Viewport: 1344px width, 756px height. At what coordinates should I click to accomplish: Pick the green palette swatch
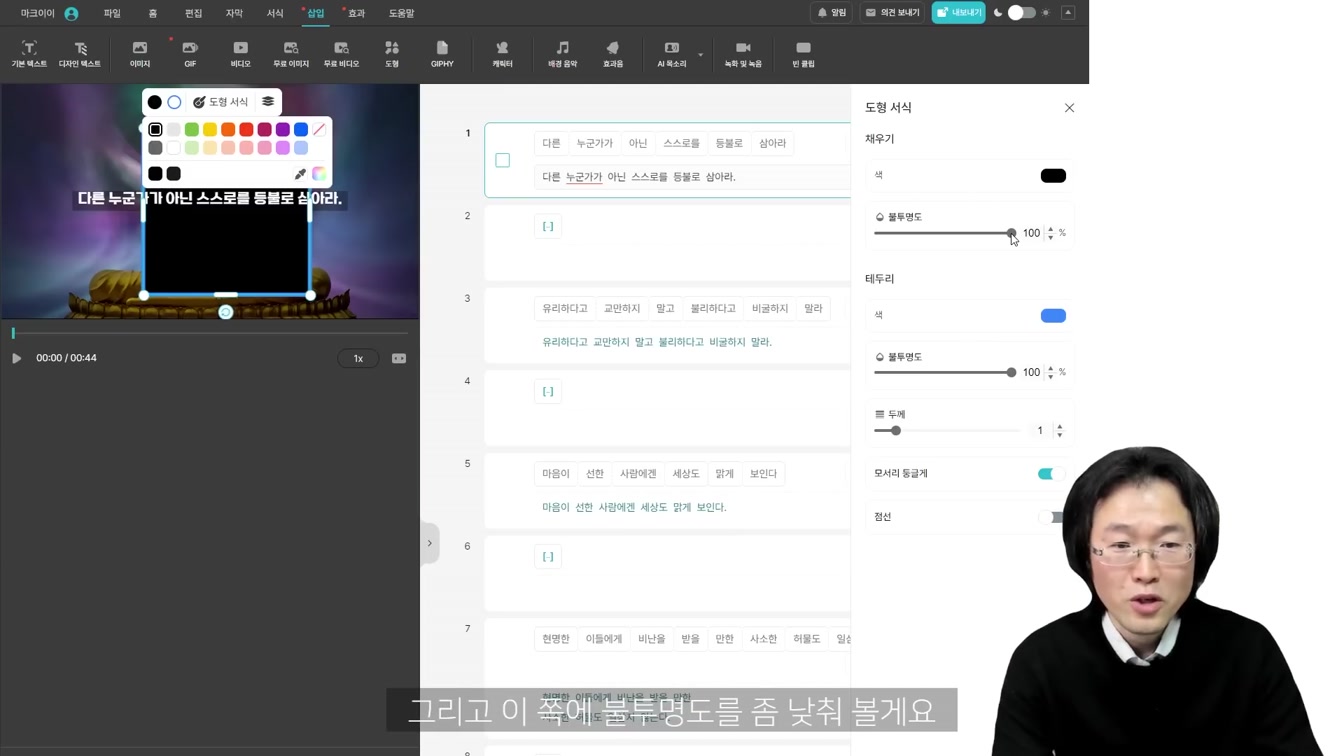click(x=191, y=129)
